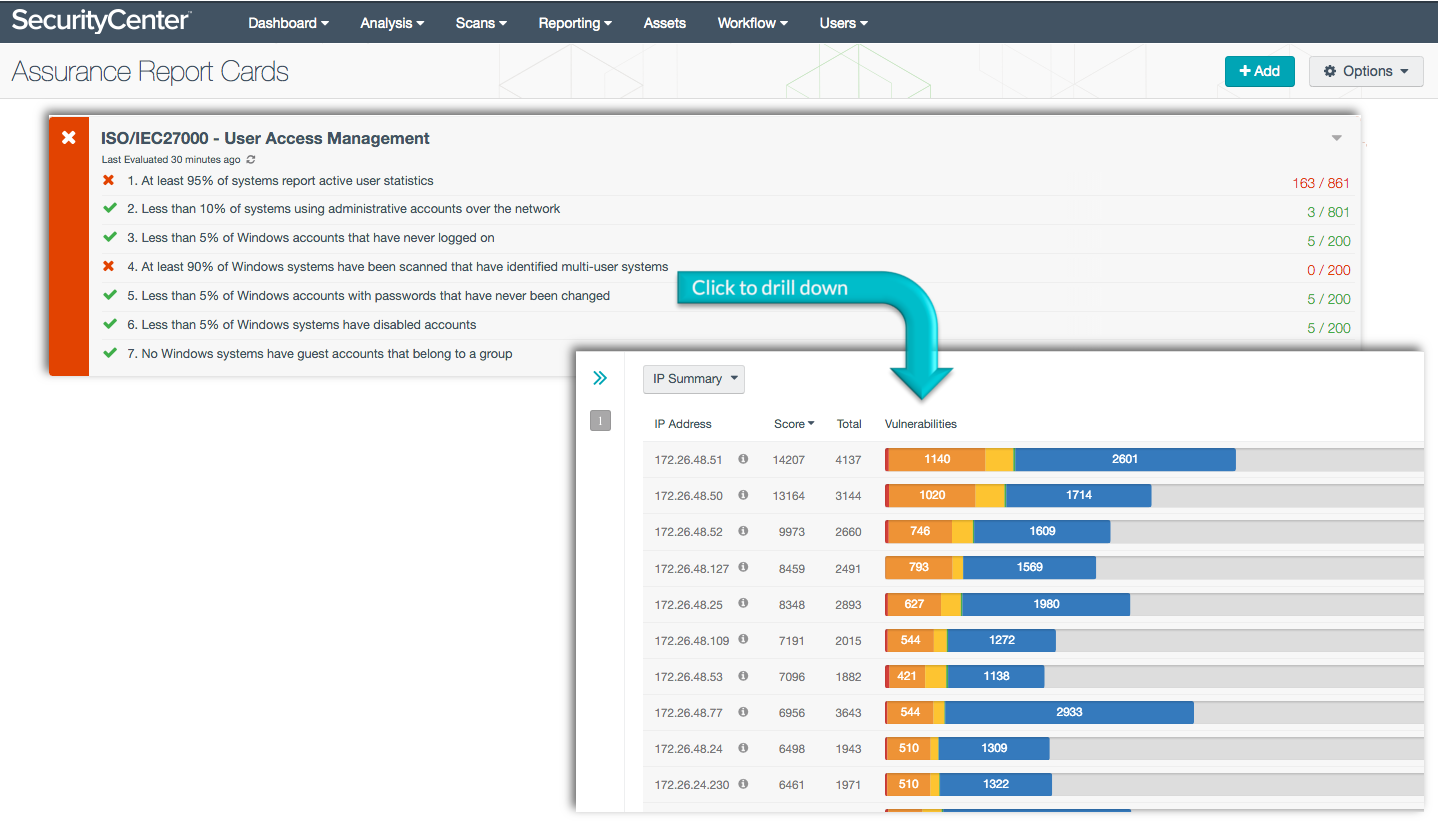The height and width of the screenshot is (823, 1440).
Task: Open the Reporting menu
Action: pos(575,23)
